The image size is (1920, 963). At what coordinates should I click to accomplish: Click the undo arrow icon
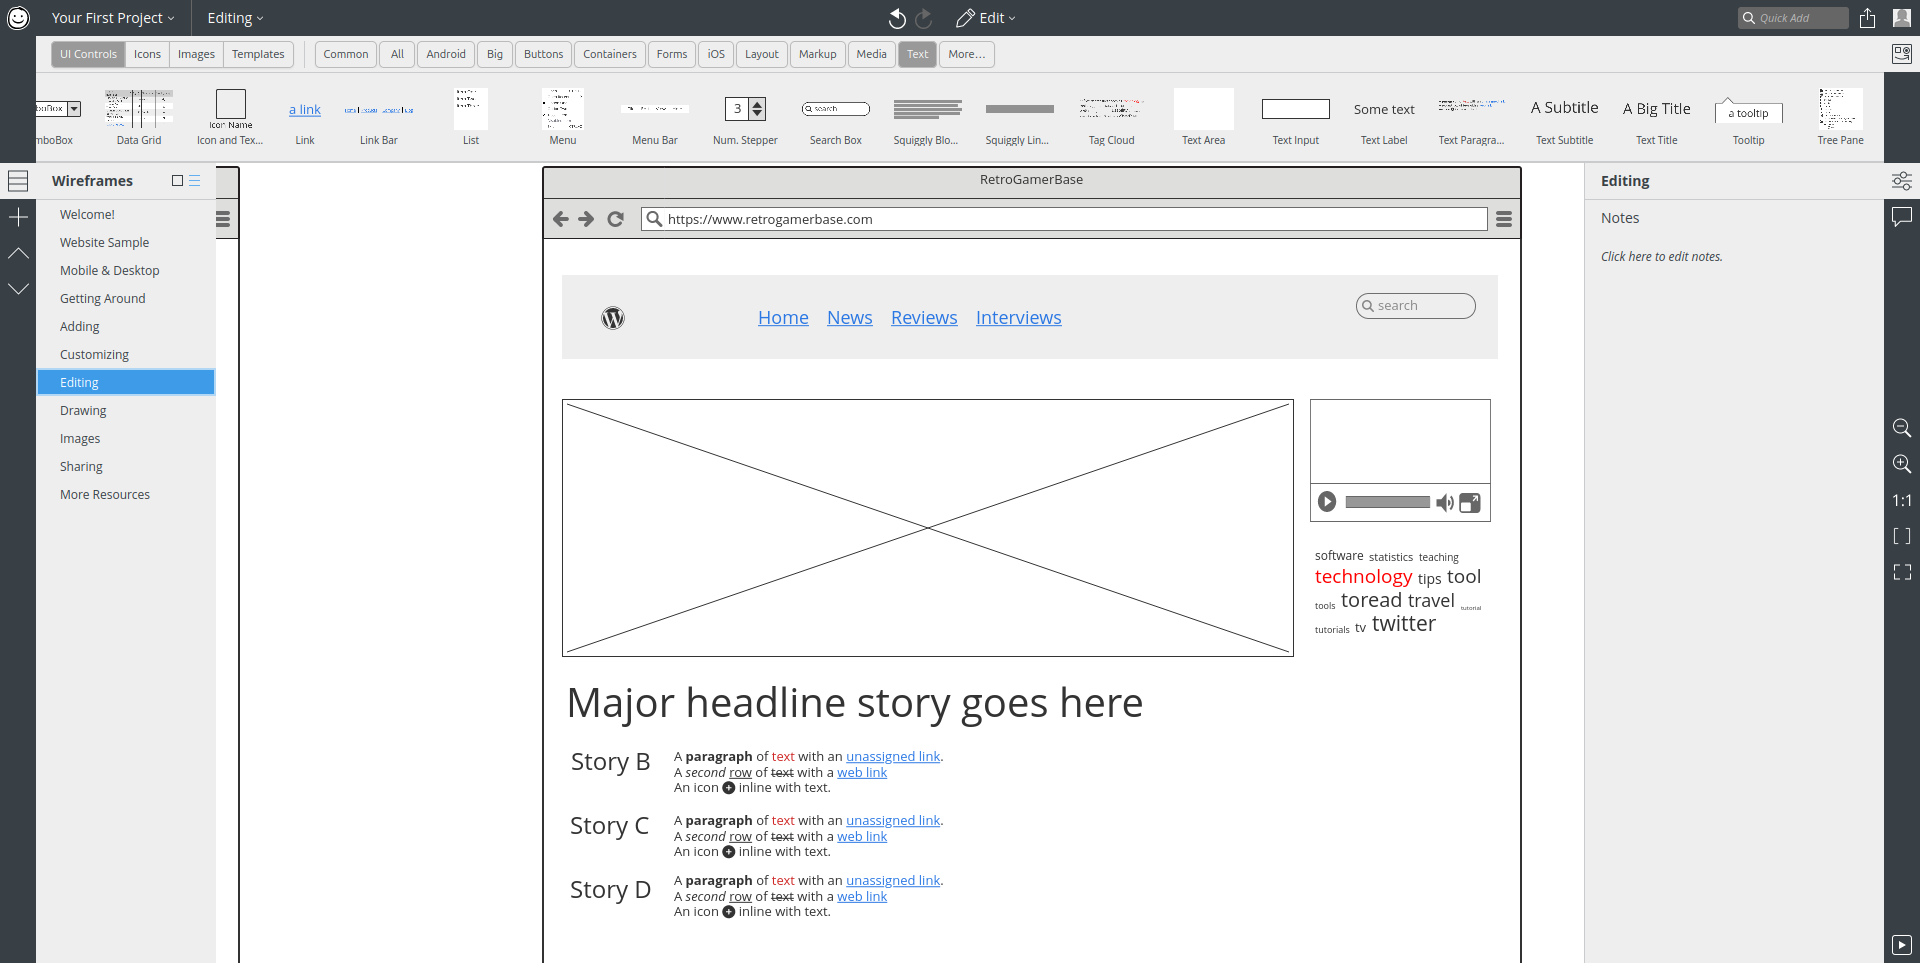[x=897, y=18]
